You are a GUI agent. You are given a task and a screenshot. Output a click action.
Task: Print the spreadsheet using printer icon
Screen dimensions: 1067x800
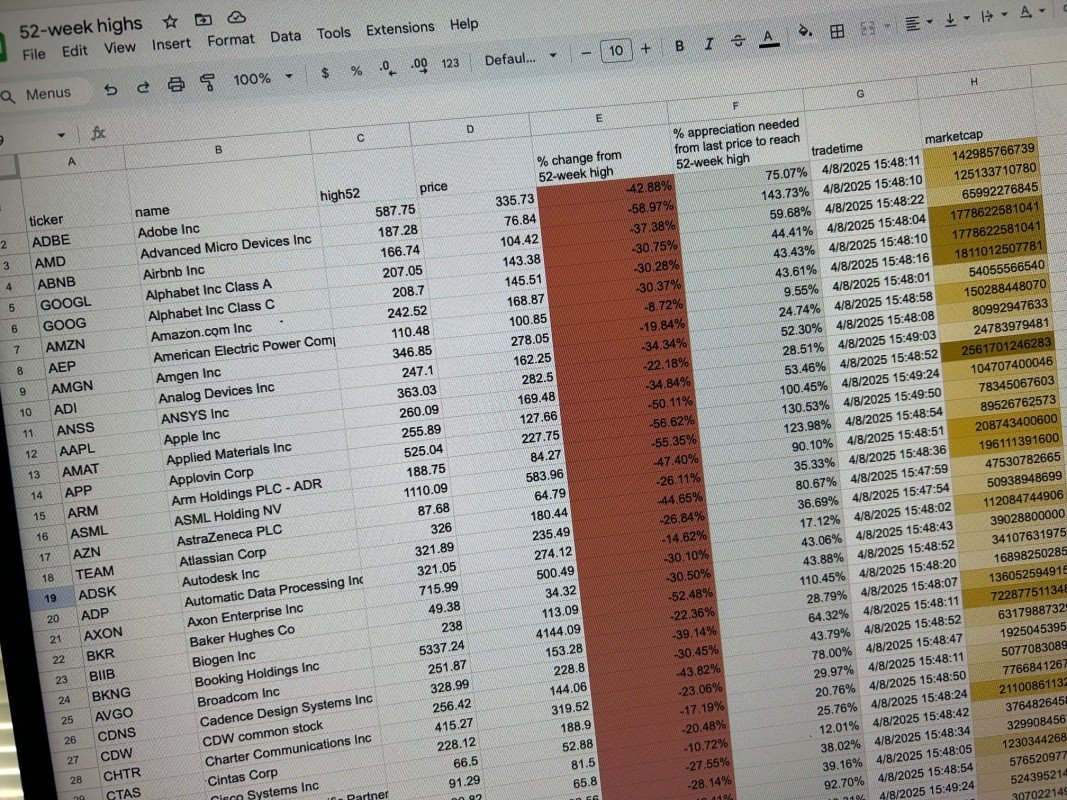point(176,84)
